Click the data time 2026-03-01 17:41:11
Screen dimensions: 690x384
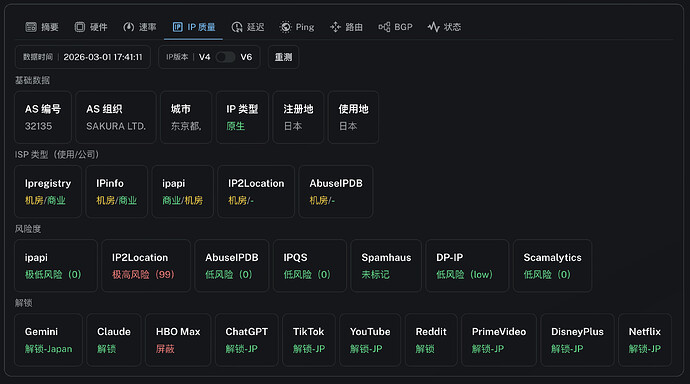[x=103, y=57]
